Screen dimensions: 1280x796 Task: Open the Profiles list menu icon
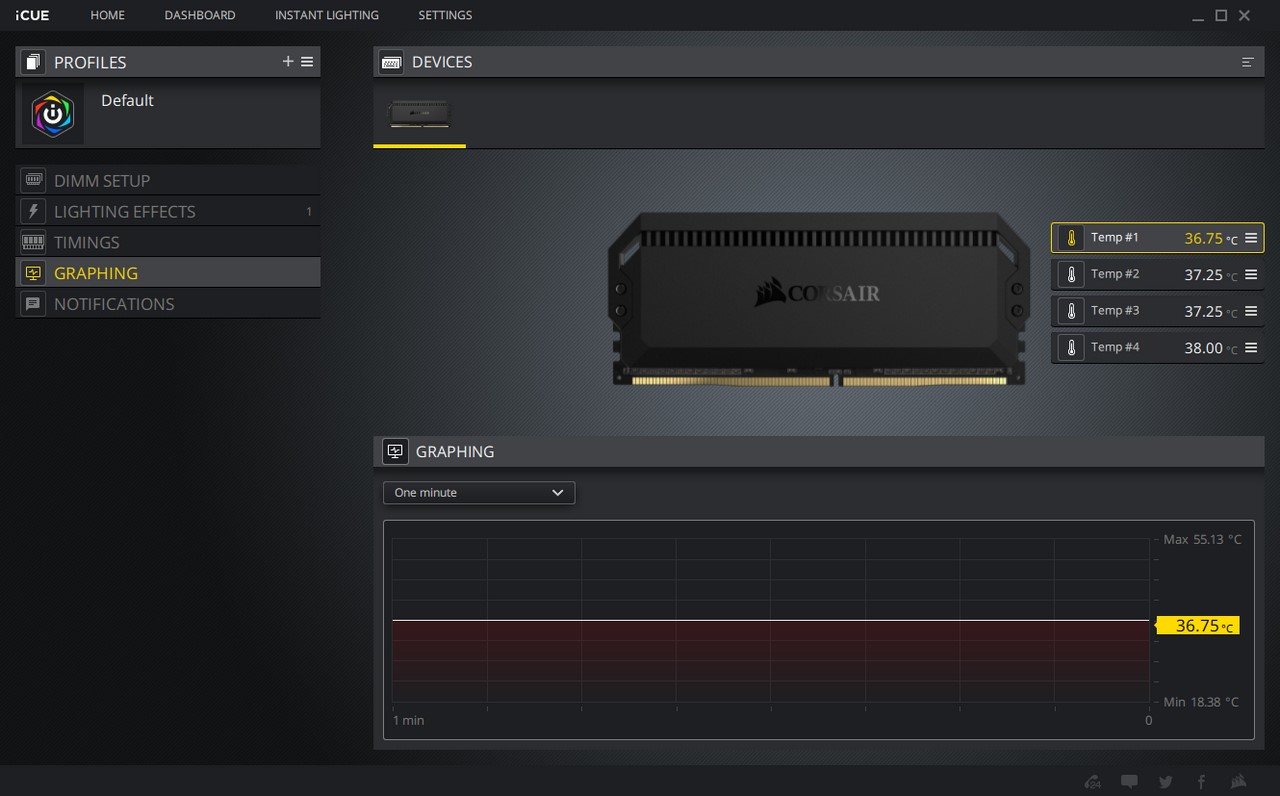(x=307, y=62)
